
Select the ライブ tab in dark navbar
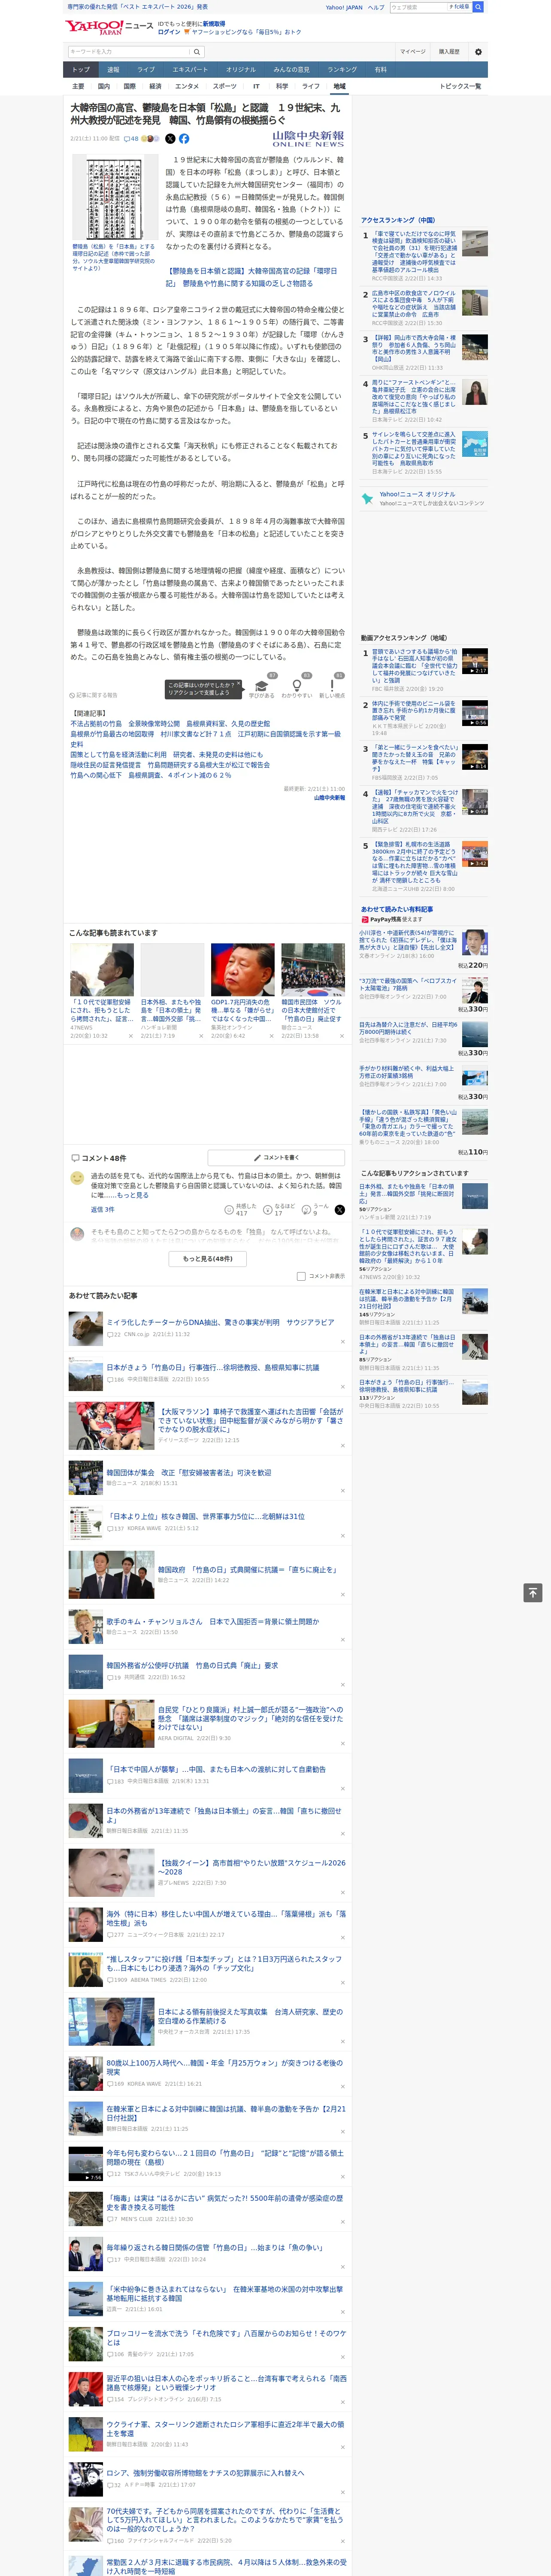(146, 69)
